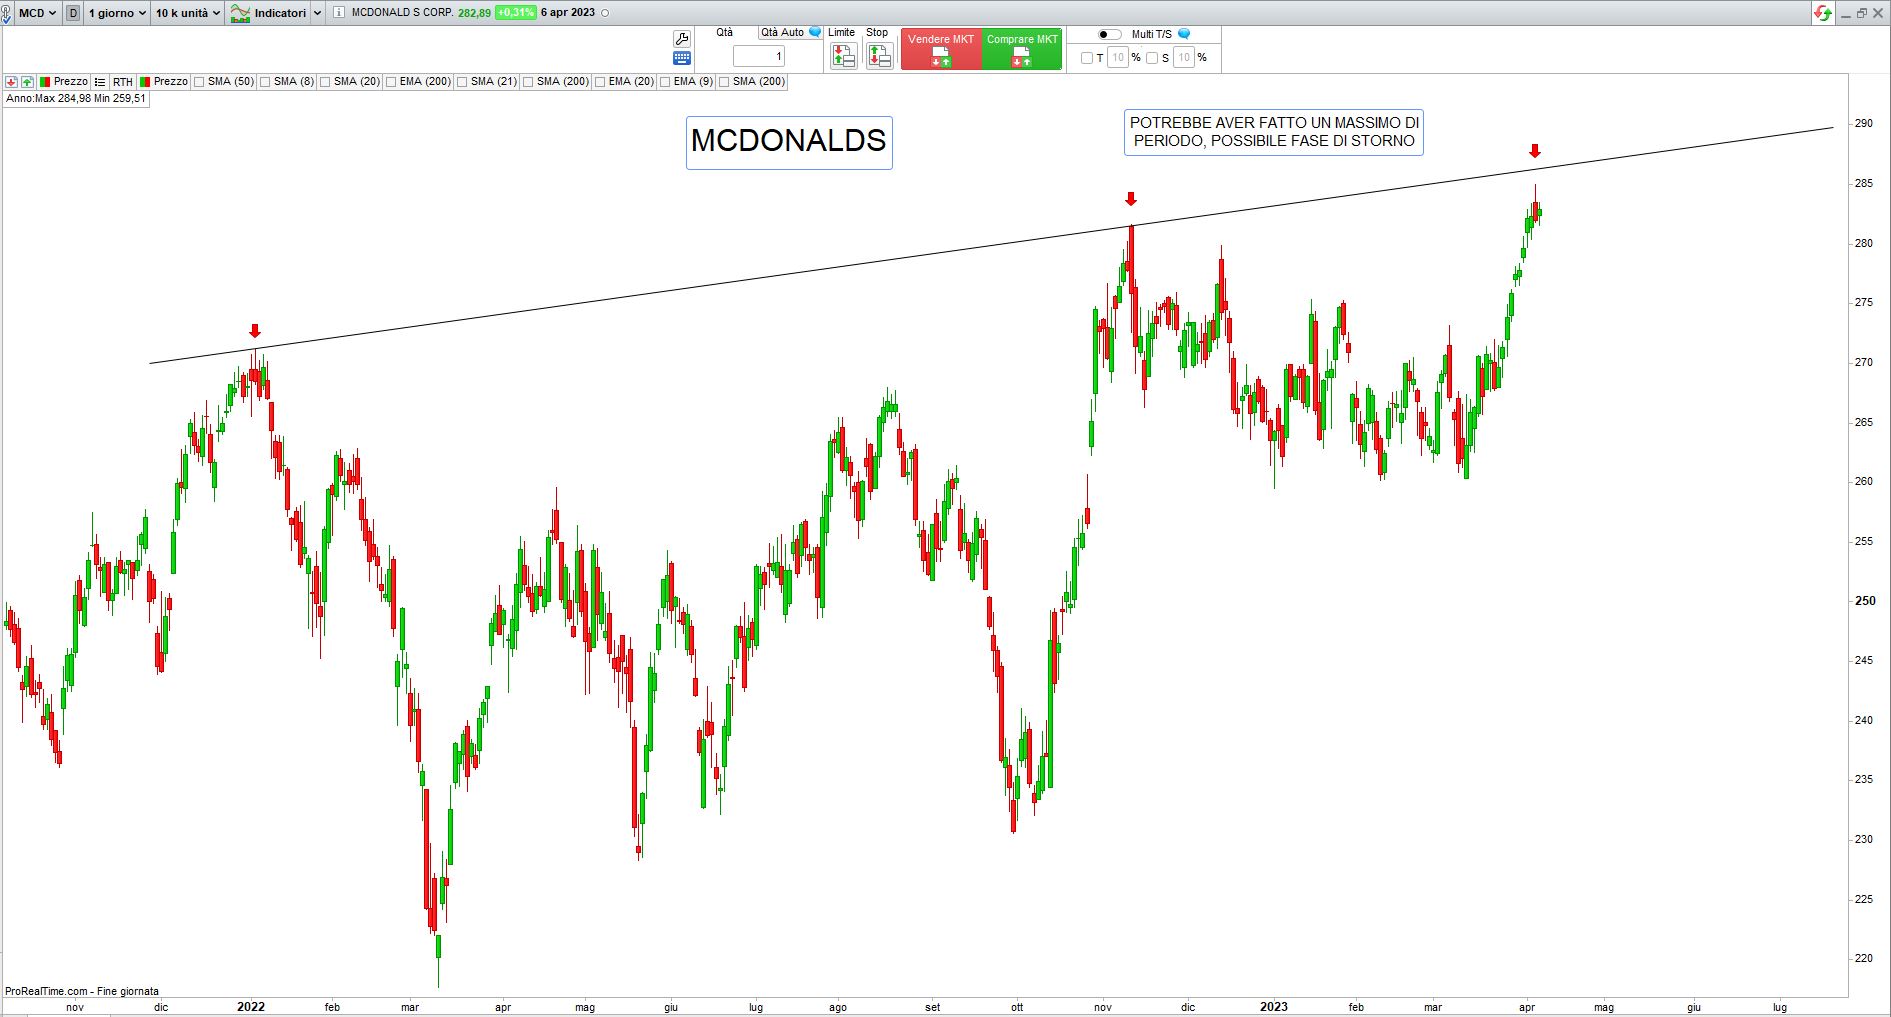
Task: Click the T percent value field
Action: click(1118, 58)
